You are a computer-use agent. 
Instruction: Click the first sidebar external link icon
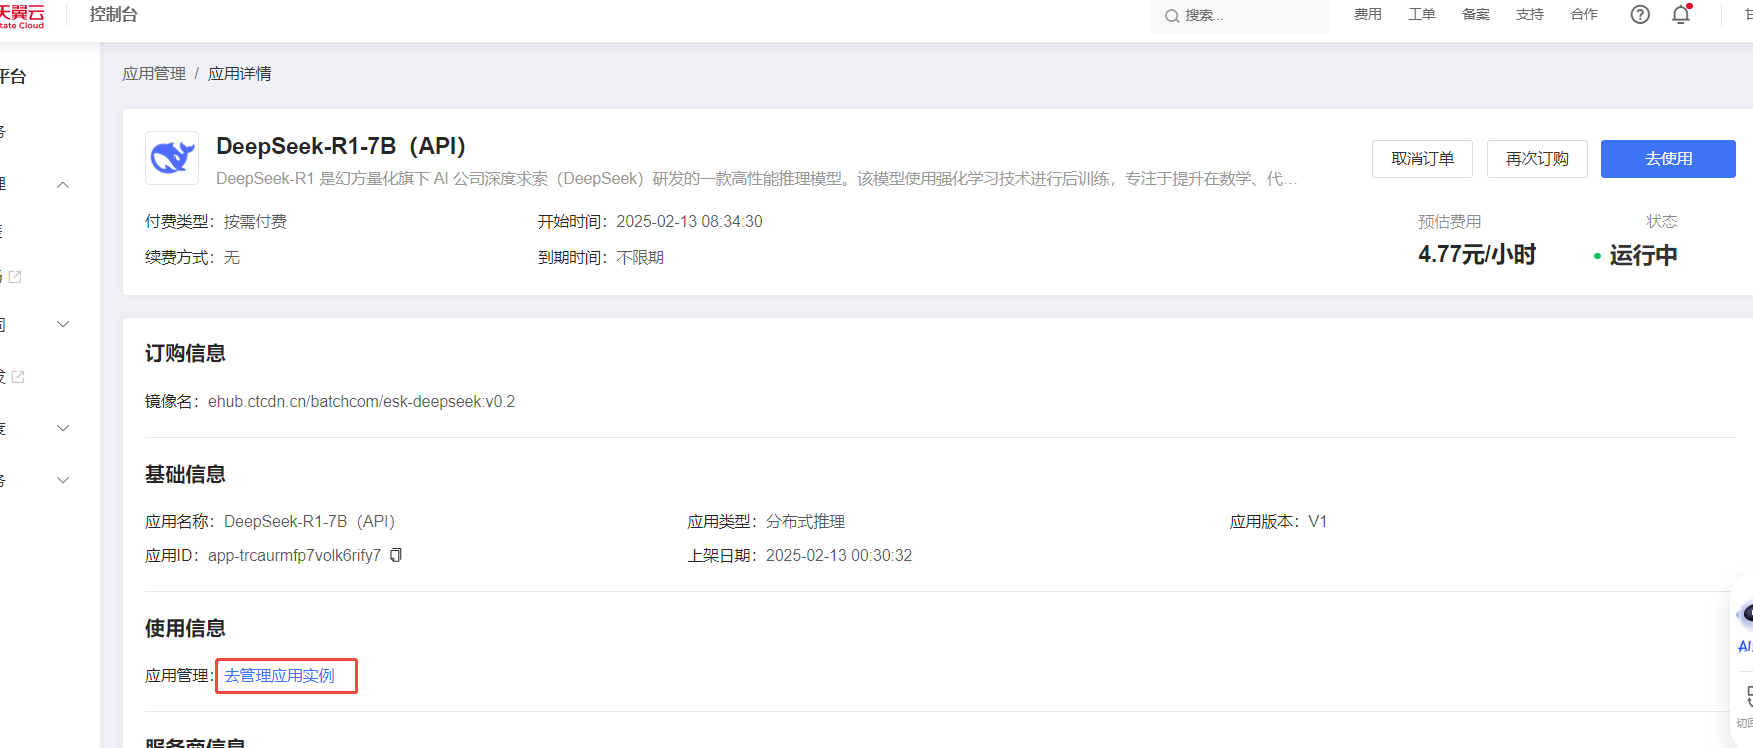click(15, 277)
